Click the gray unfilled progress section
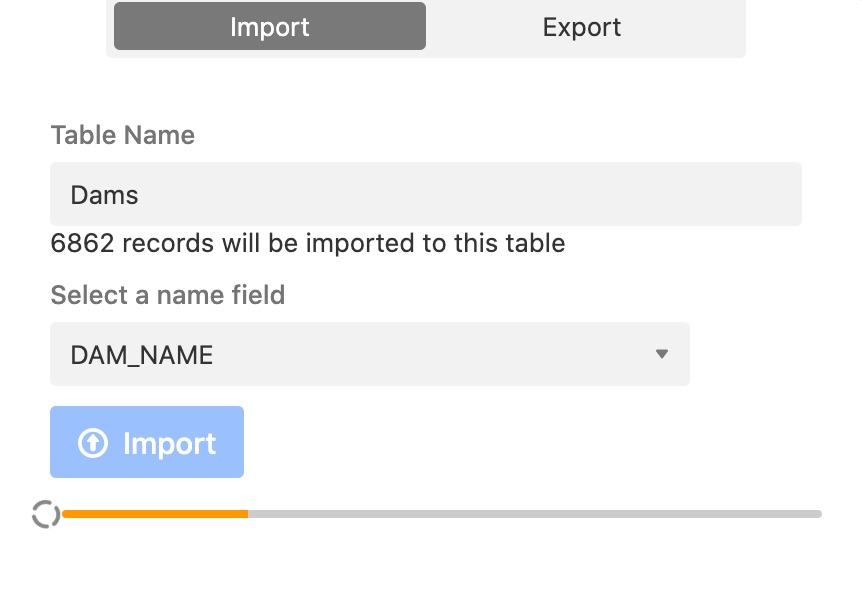This screenshot has height=602, width=862. (x=535, y=514)
